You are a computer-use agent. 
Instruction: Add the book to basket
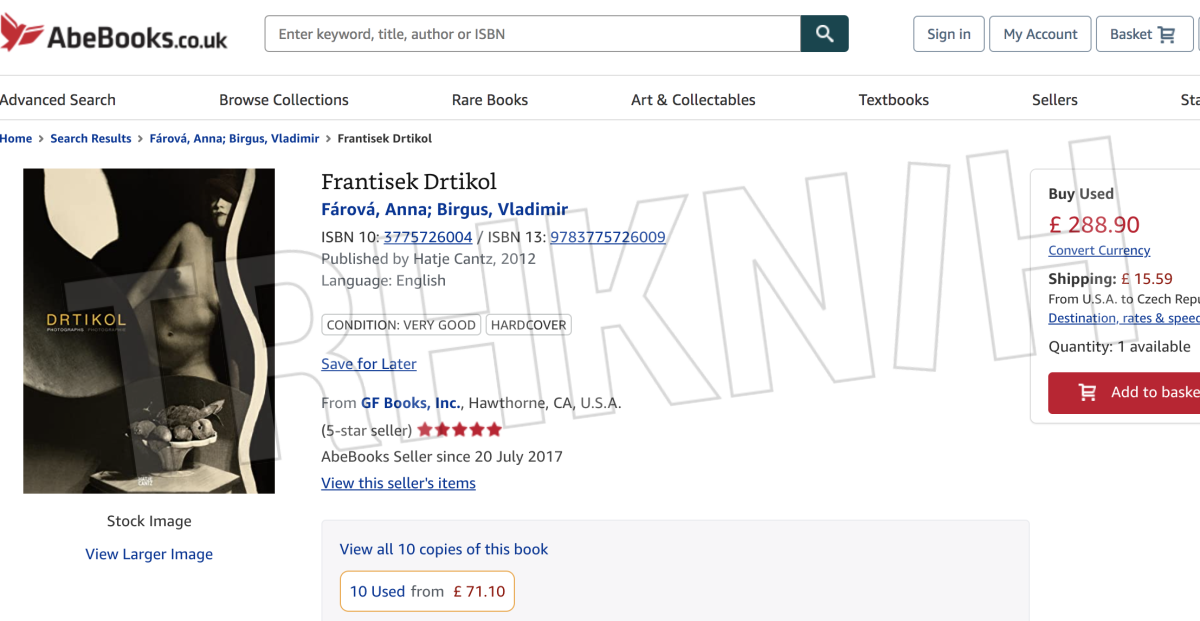click(1124, 393)
